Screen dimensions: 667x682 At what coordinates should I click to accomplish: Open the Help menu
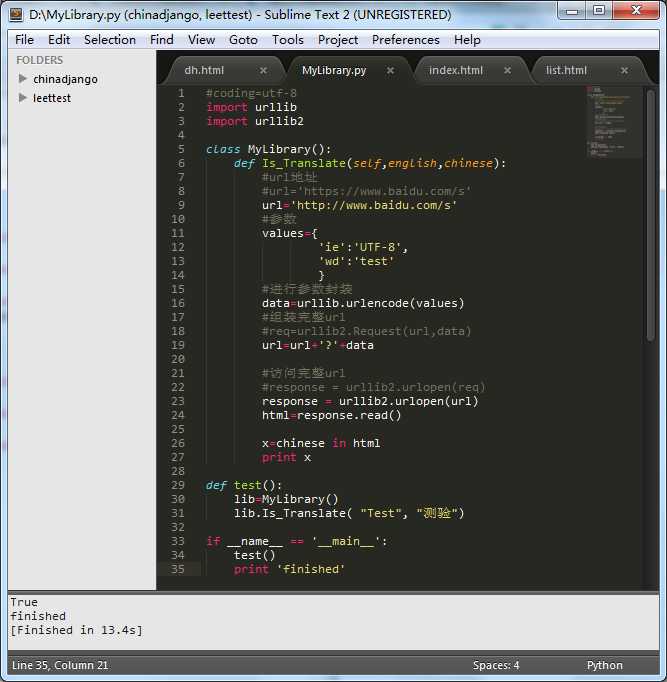tap(467, 40)
